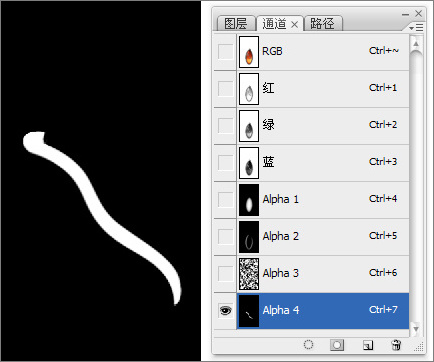The image size is (434, 362).
Task: Select the 绿 channel name
Action: 268,125
